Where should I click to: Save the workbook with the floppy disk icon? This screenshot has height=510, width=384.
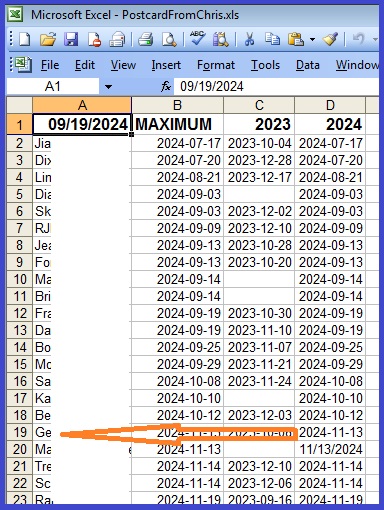(x=71, y=40)
